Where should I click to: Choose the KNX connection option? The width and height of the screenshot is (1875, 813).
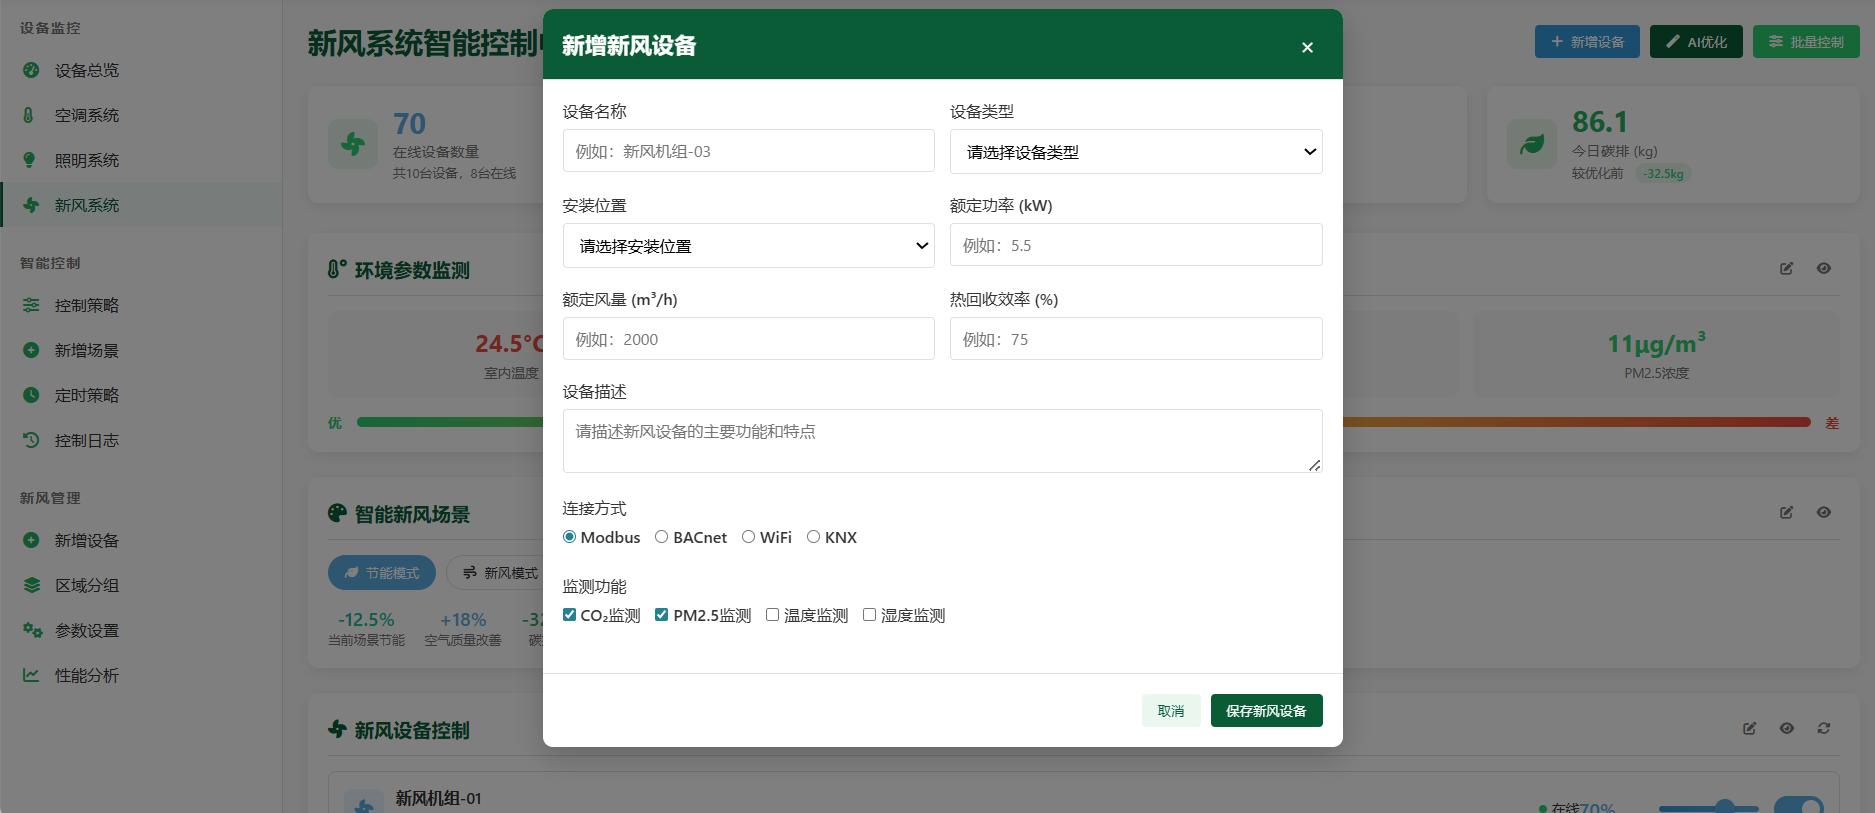click(x=813, y=537)
